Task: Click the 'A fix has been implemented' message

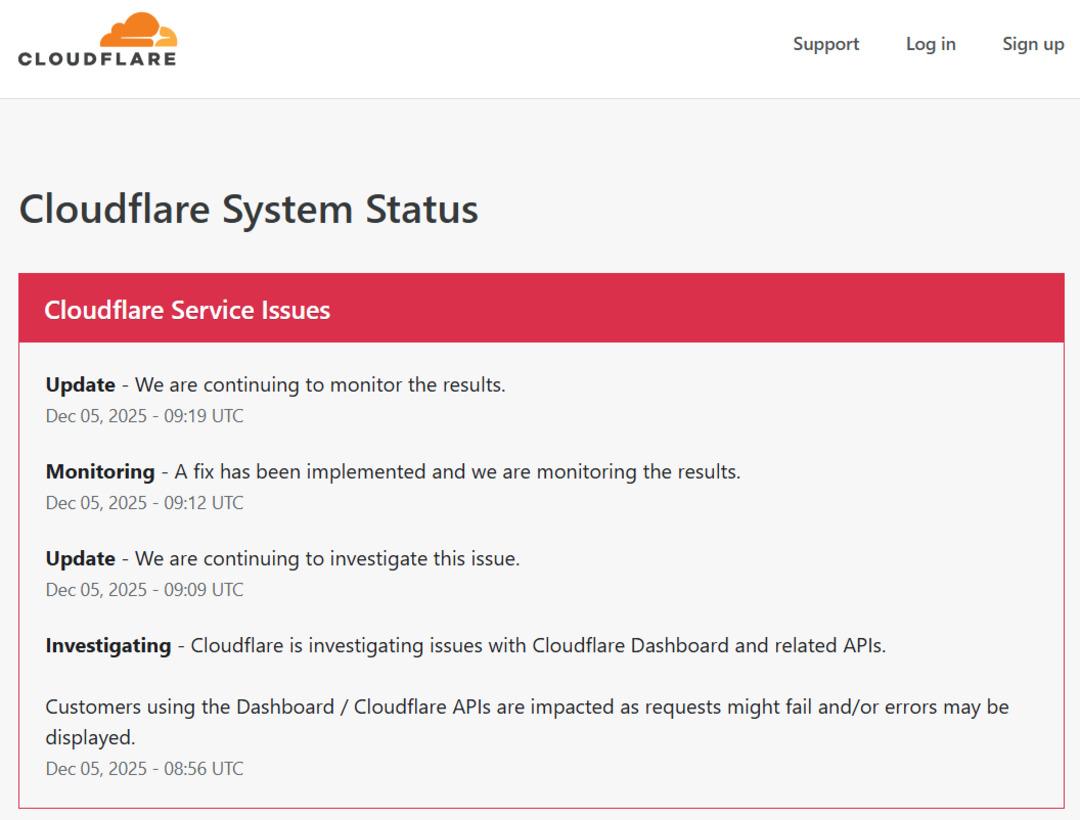Action: pyautogui.click(x=457, y=472)
